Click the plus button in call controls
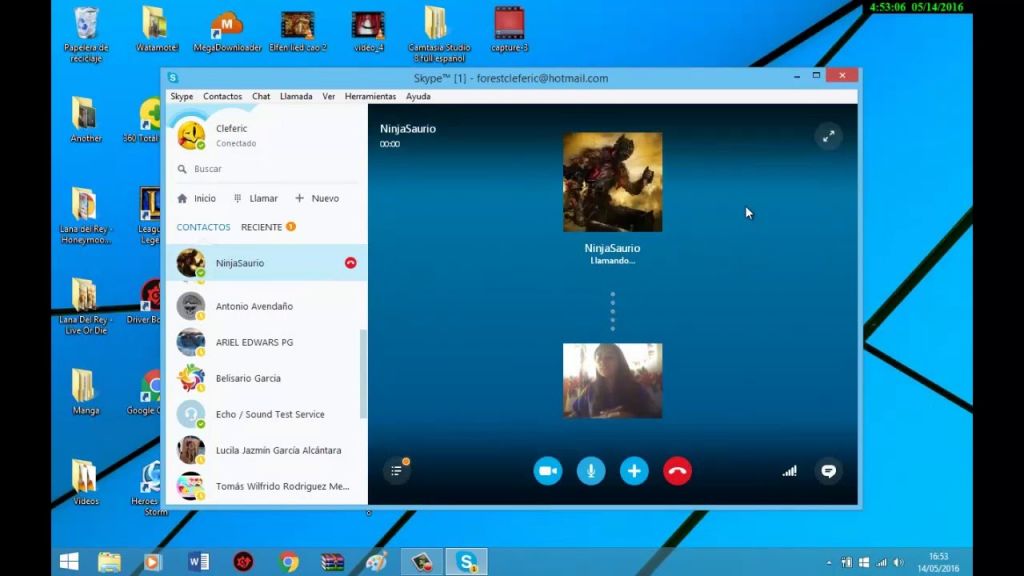The width and height of the screenshot is (1024, 576). pyautogui.click(x=634, y=471)
